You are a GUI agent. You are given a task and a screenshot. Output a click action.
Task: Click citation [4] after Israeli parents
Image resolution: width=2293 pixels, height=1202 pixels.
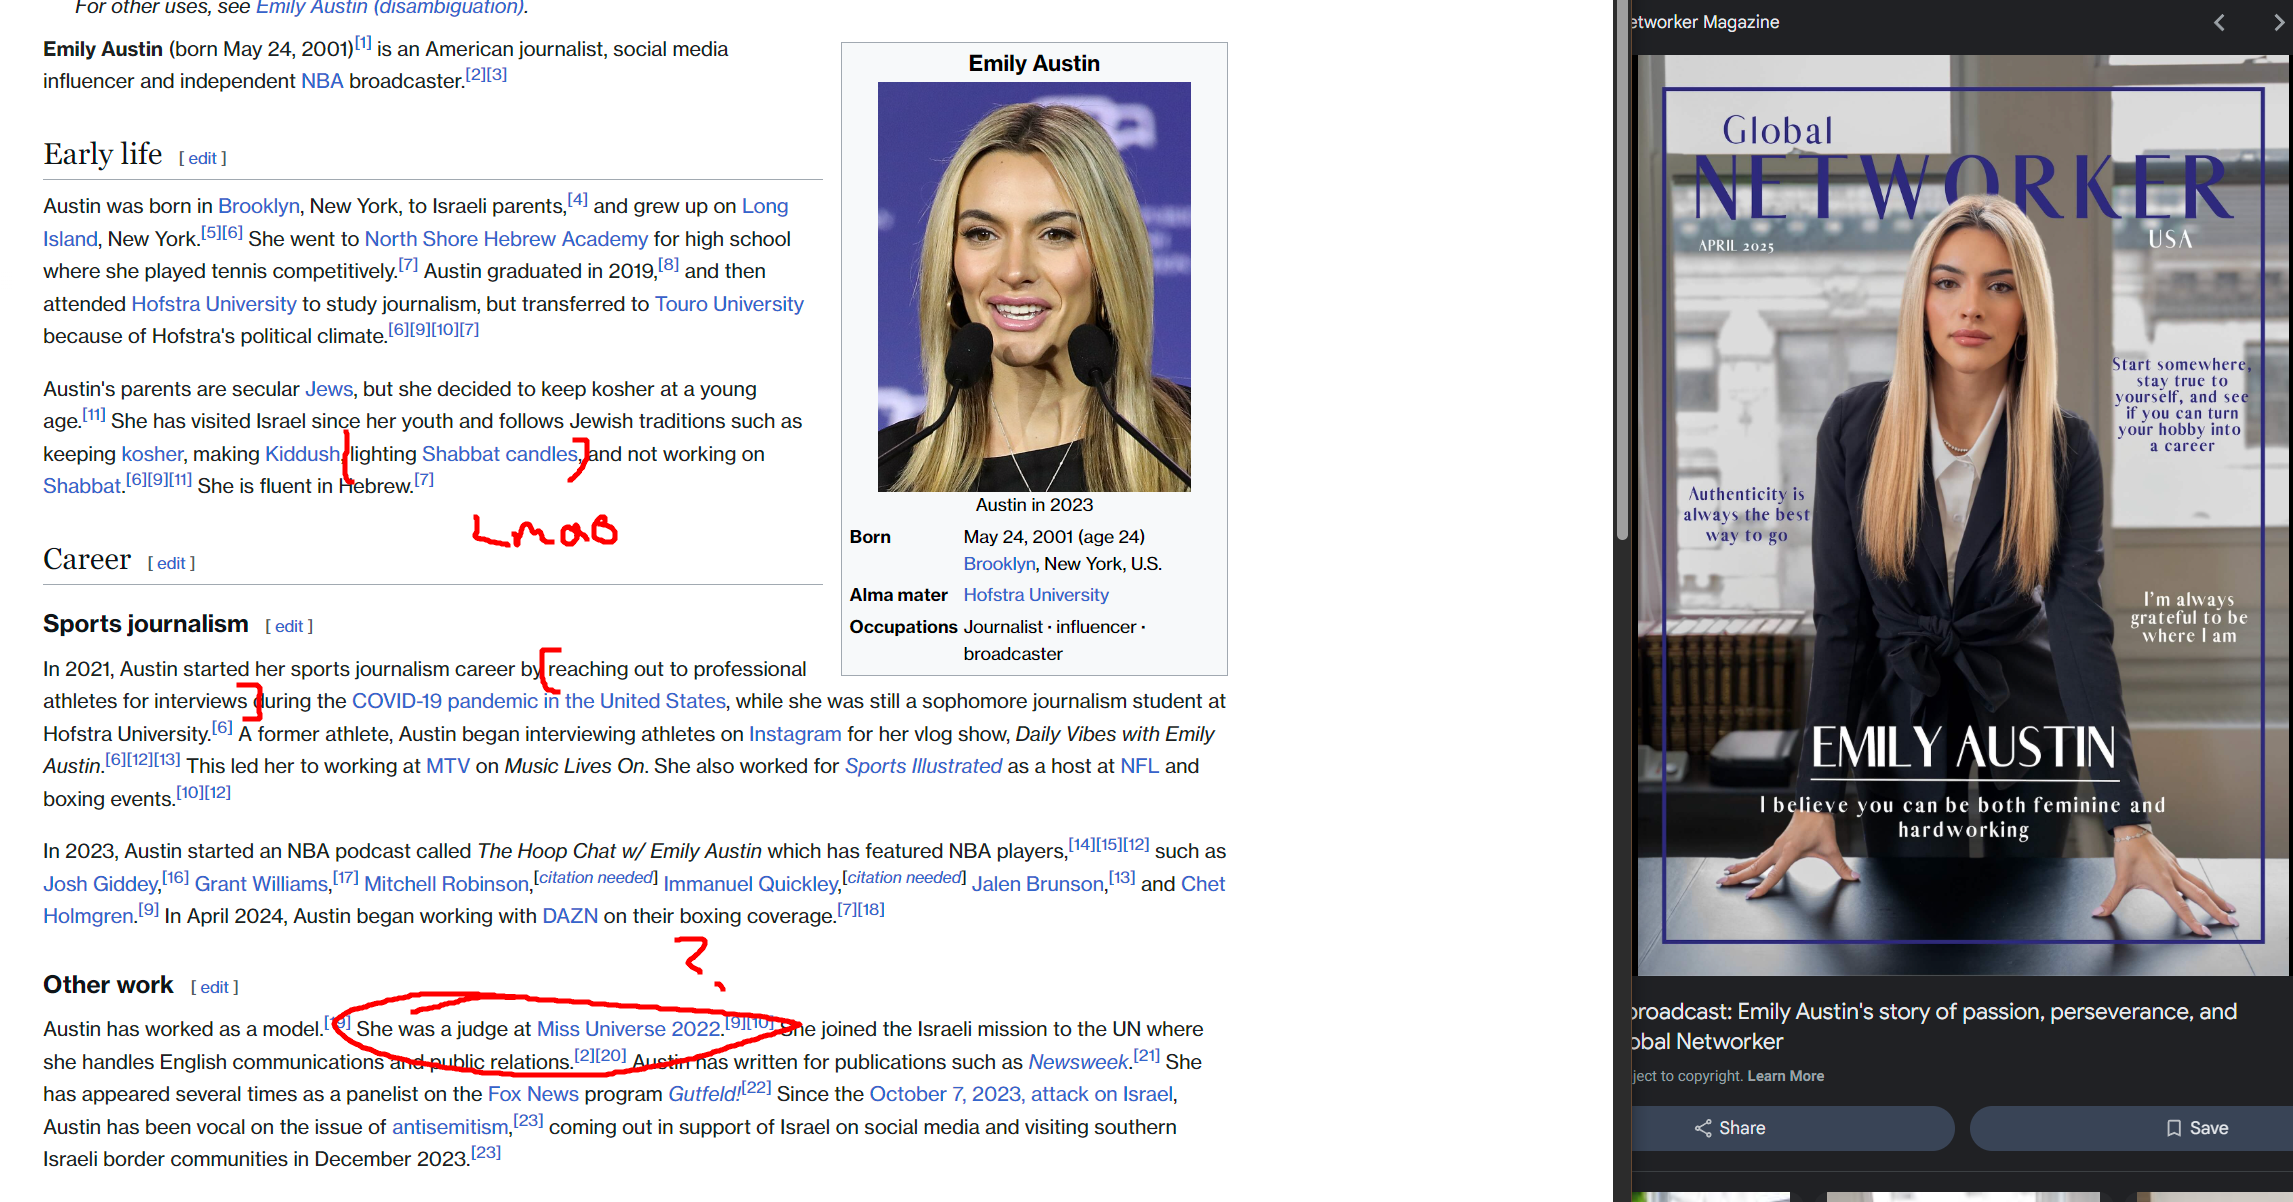point(577,199)
